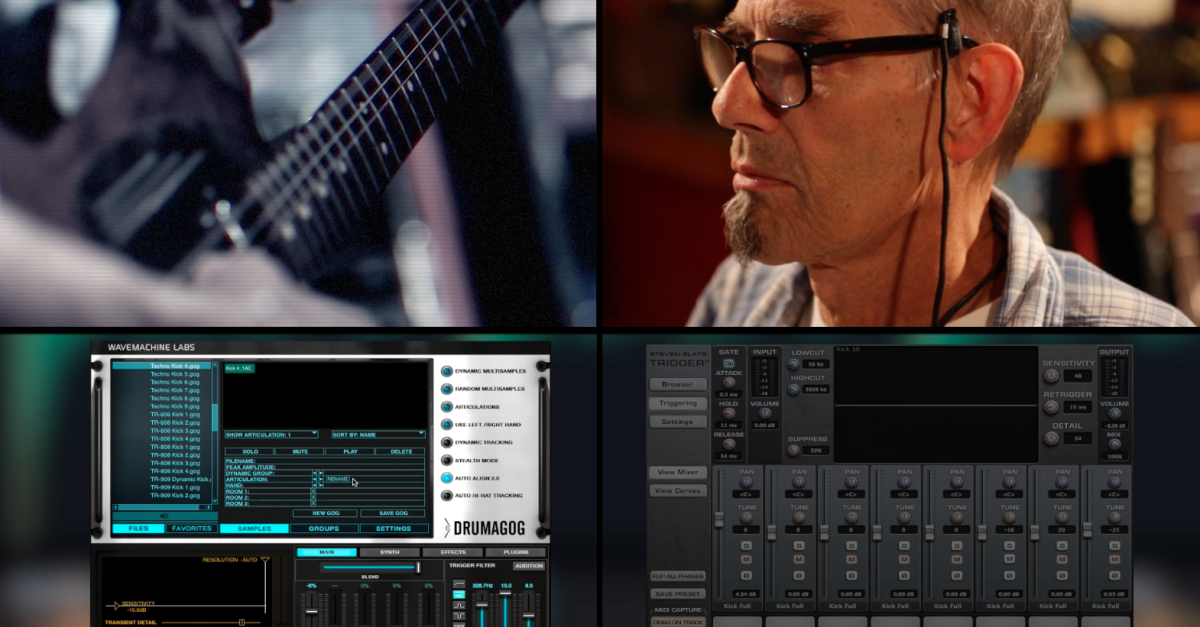Click first channel's Pan knob in Trigger
The image size is (1200, 627).
(x=746, y=482)
